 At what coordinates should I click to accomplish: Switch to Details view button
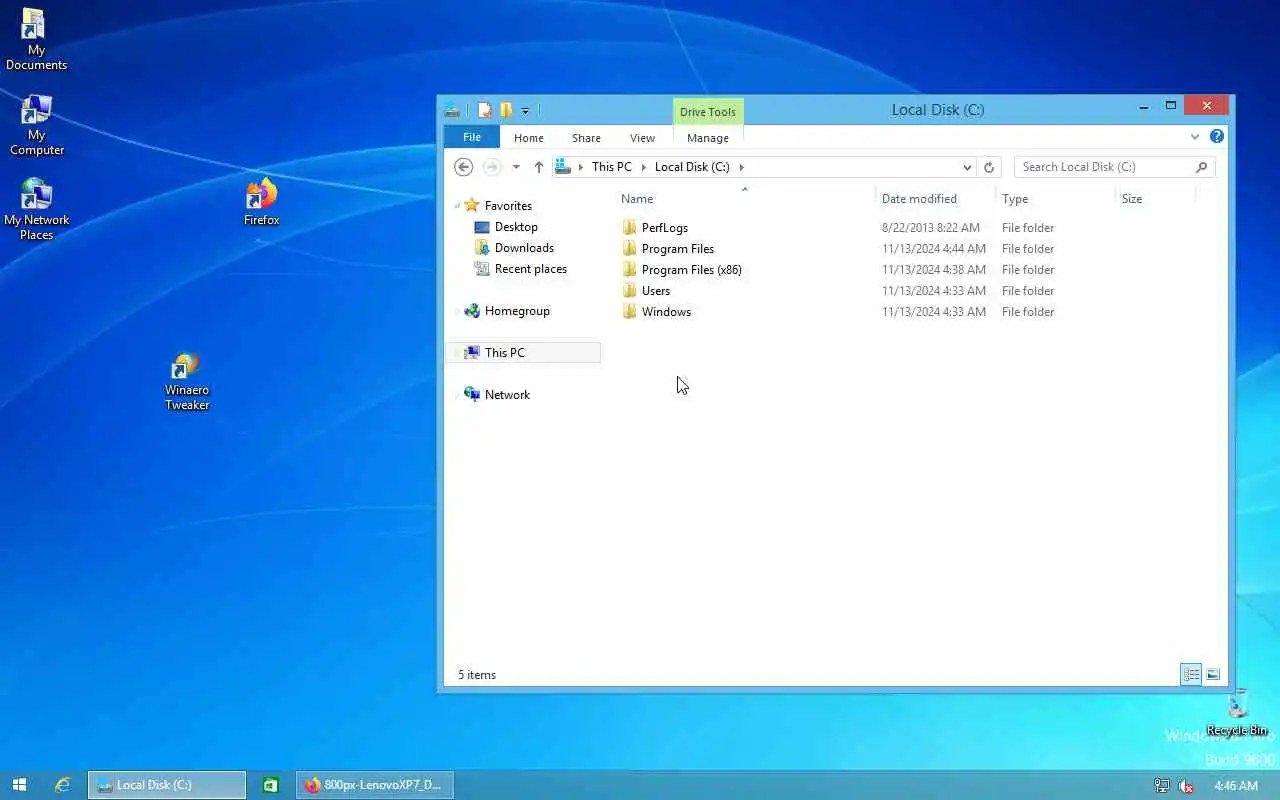[1191, 675]
